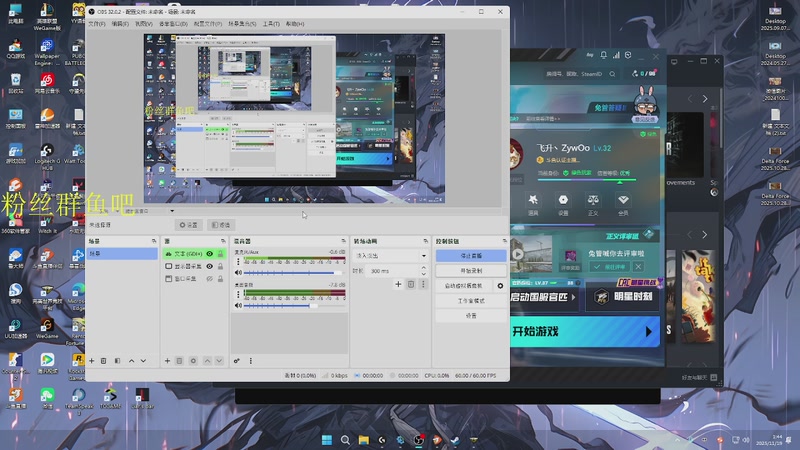This screenshot has height=450, width=800.
Task: Toggle lock on Display Capture source
Action: 220,266
